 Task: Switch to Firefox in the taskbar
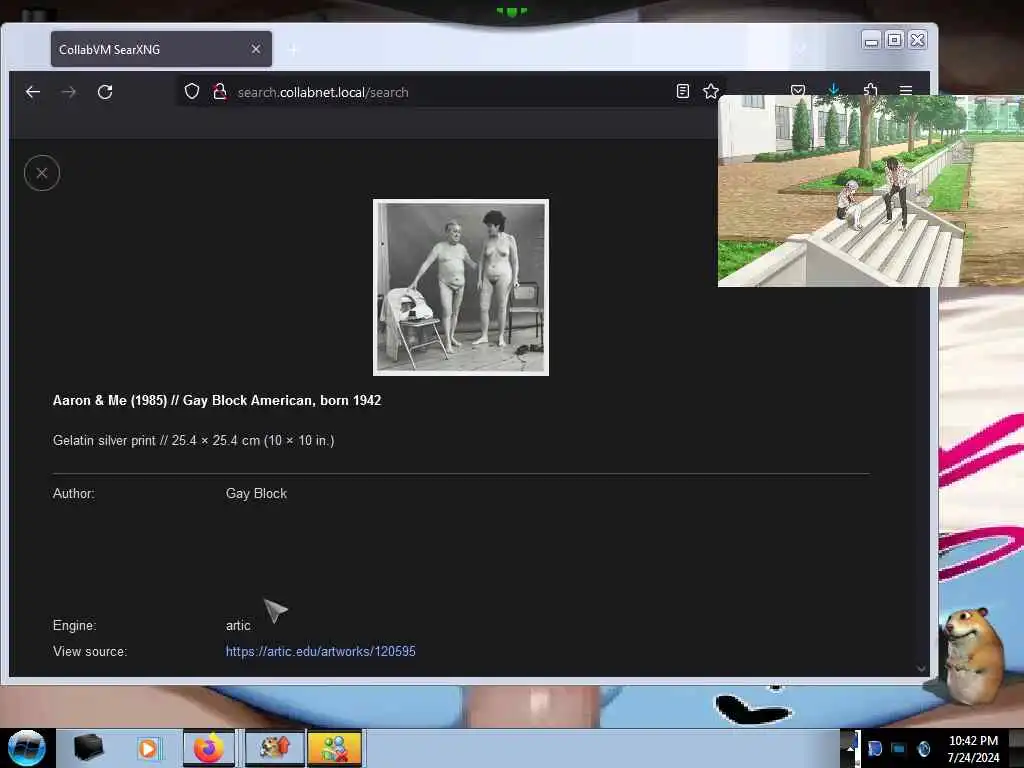[208, 748]
